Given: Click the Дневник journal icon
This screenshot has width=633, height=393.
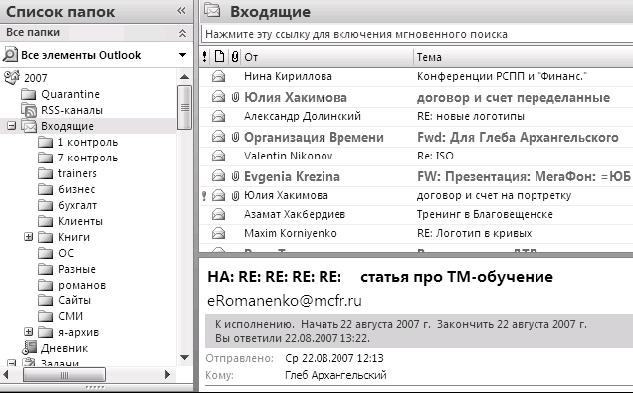Looking at the screenshot, I should click(x=29, y=348).
